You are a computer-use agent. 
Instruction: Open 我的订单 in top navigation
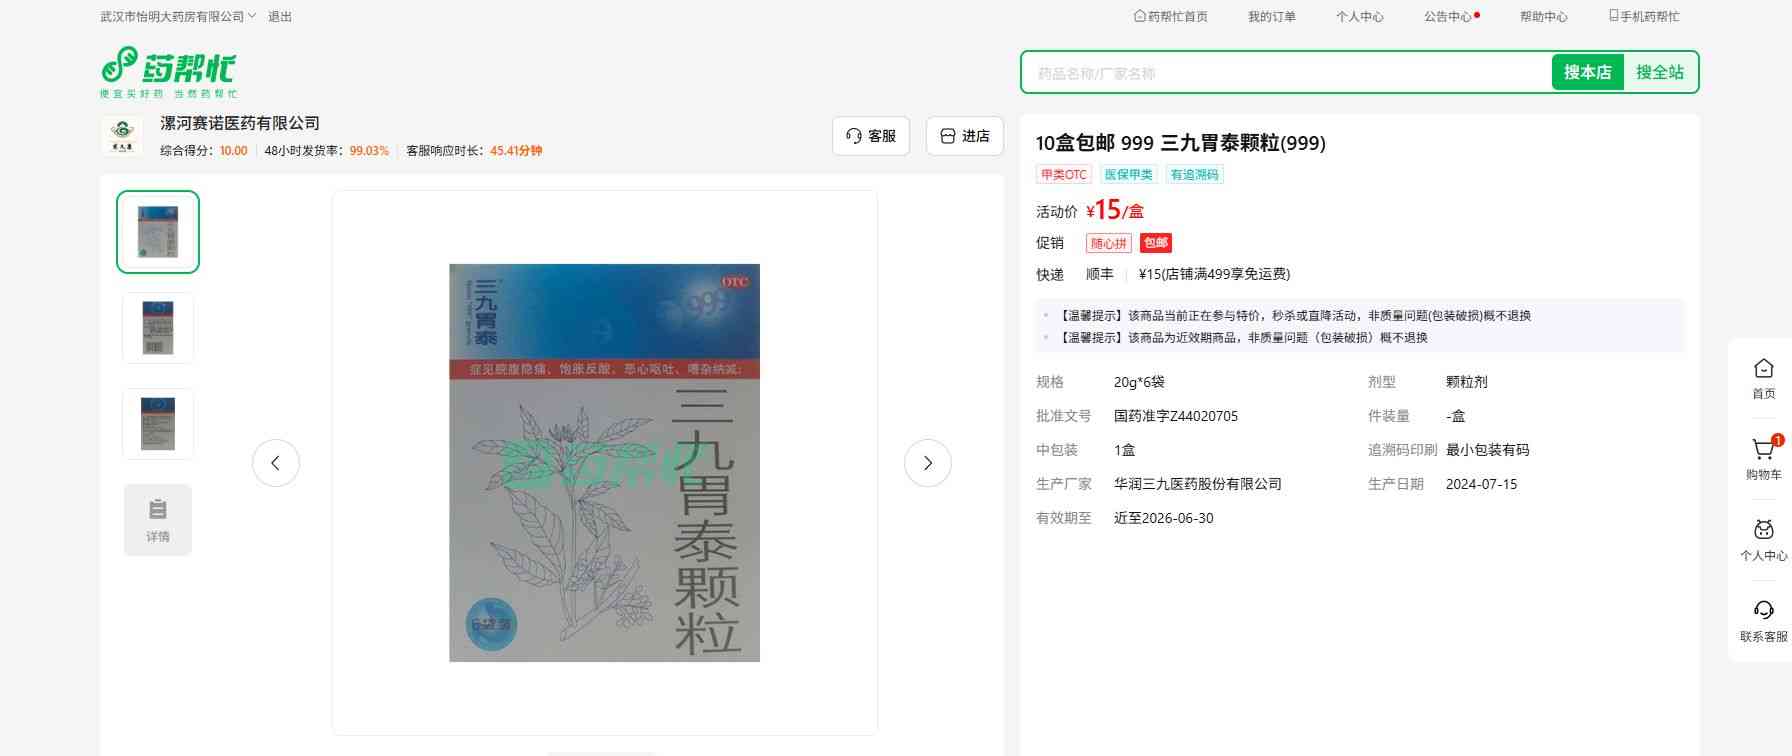point(1271,17)
